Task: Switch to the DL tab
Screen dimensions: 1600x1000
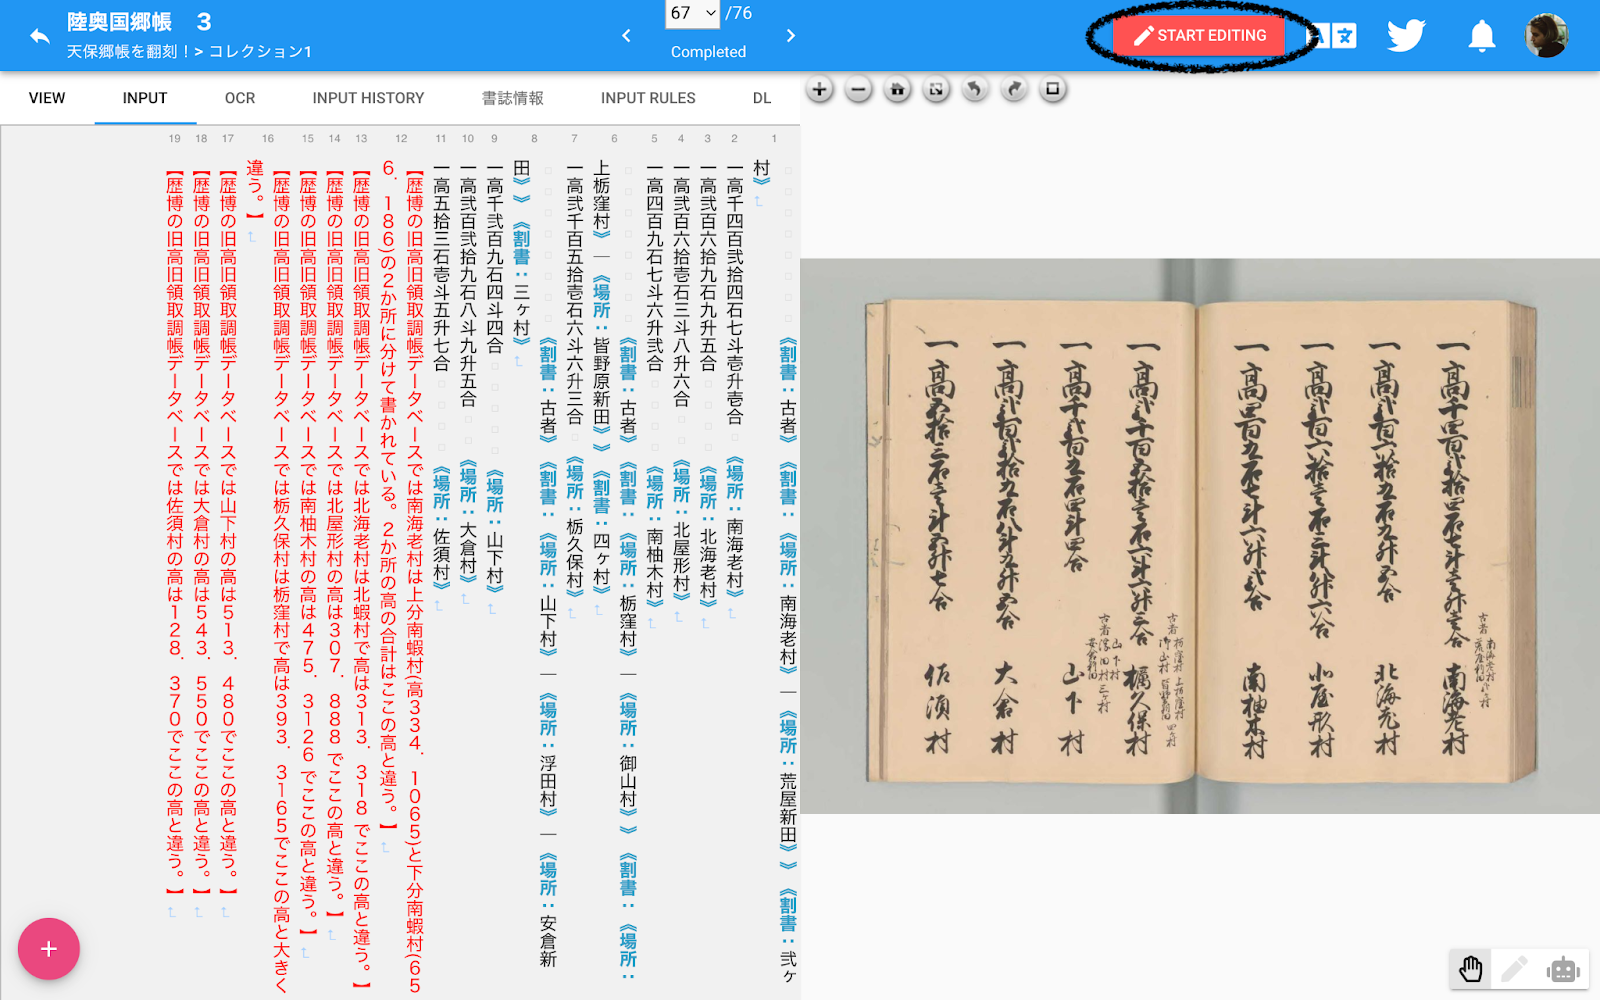Action: click(762, 98)
